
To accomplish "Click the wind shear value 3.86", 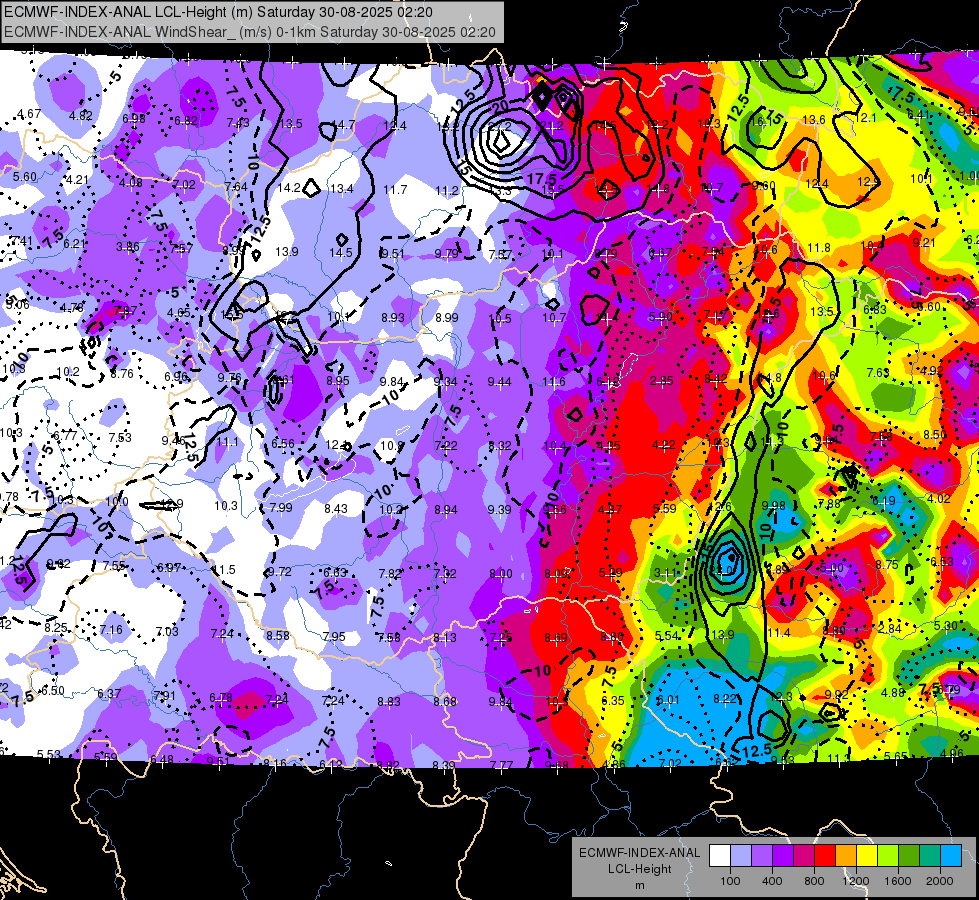I will 128,247.
